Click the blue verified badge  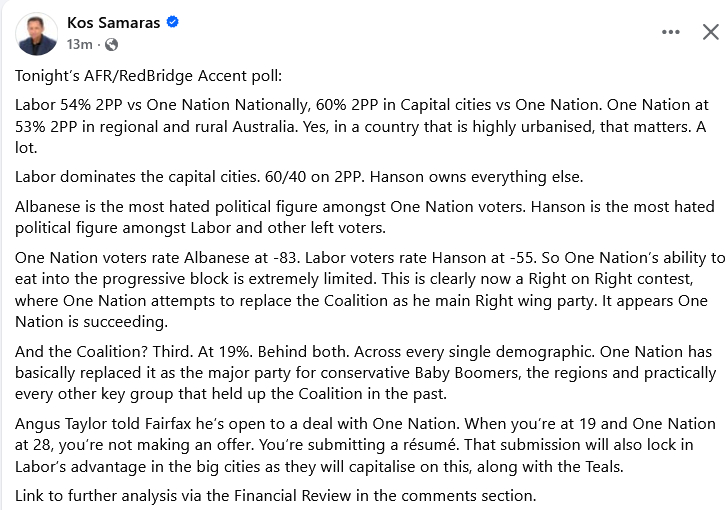pyautogui.click(x=172, y=23)
